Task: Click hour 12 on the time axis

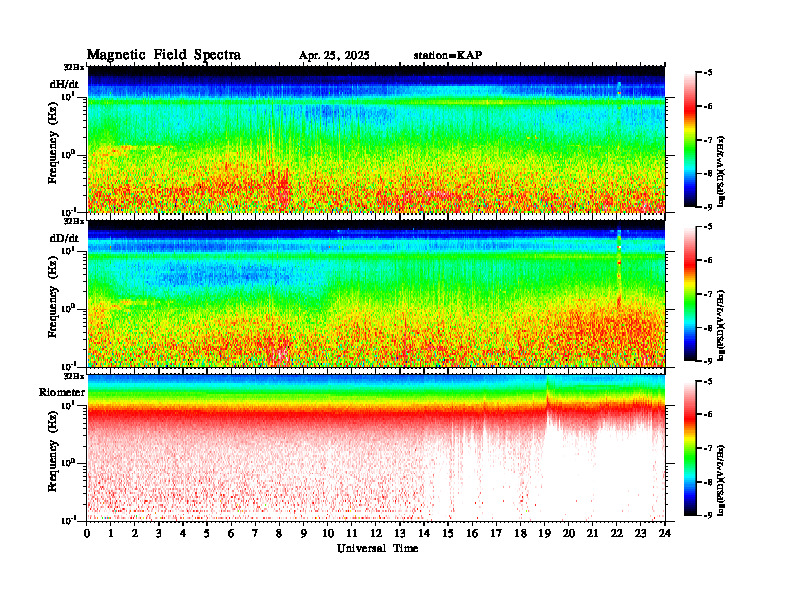Action: [x=376, y=533]
